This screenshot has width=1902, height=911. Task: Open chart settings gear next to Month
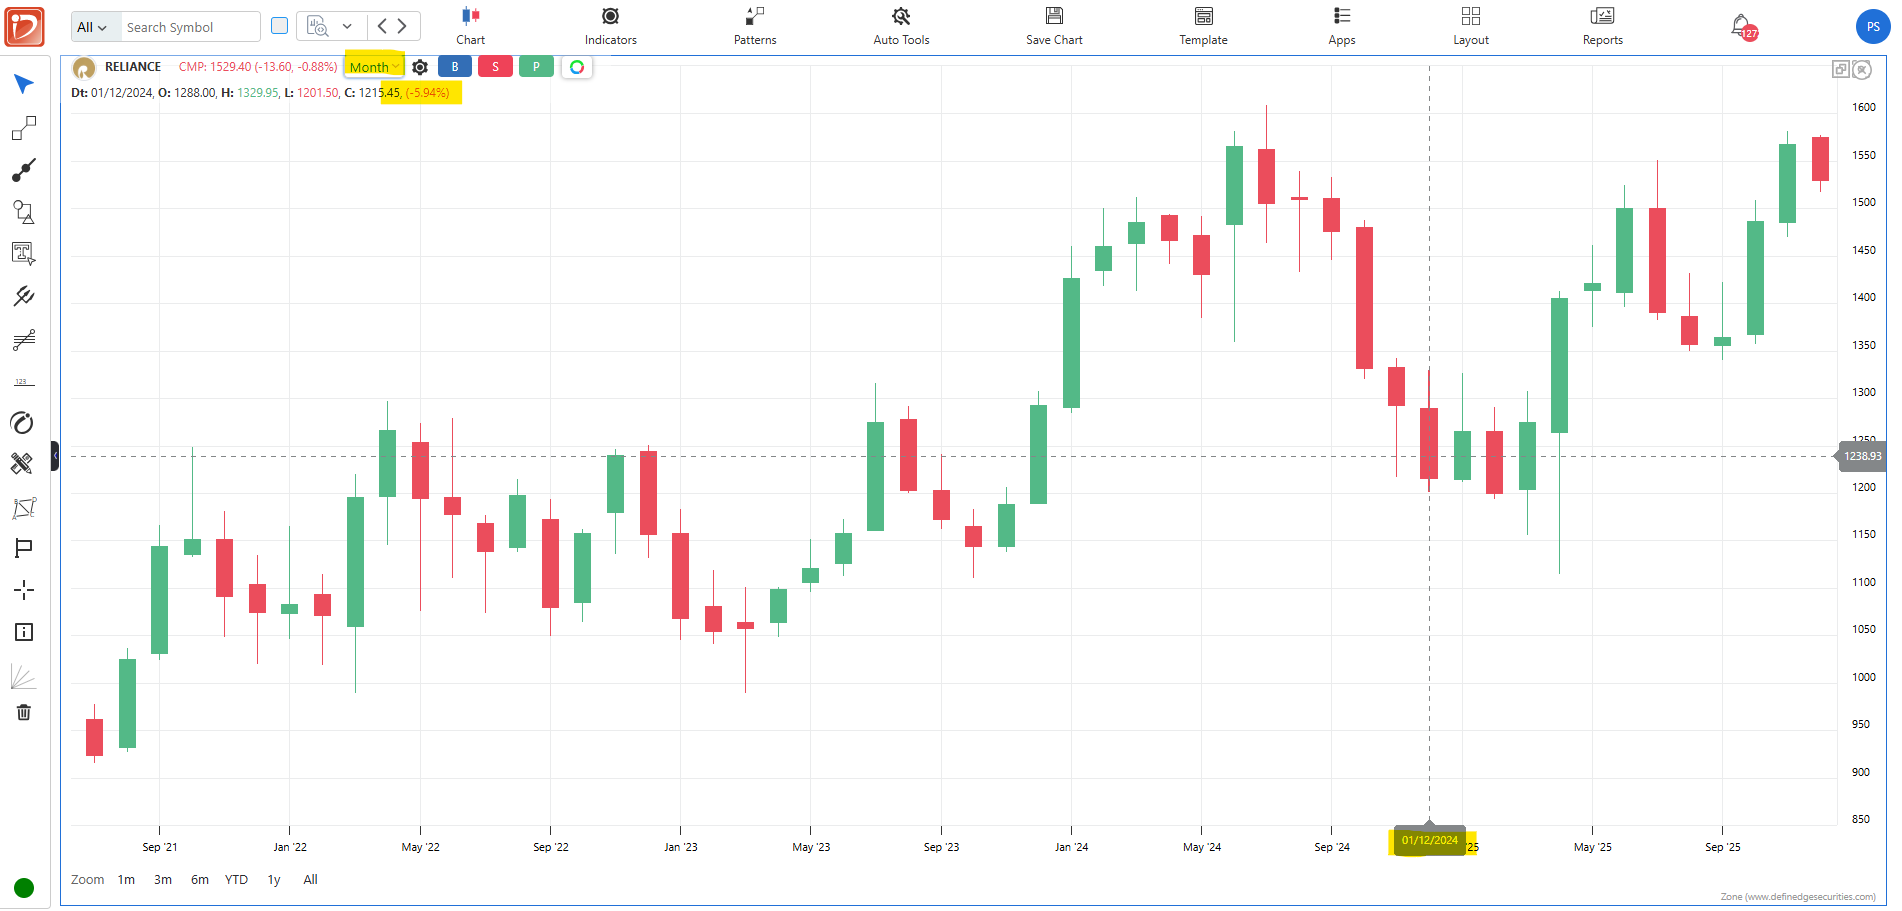point(420,67)
